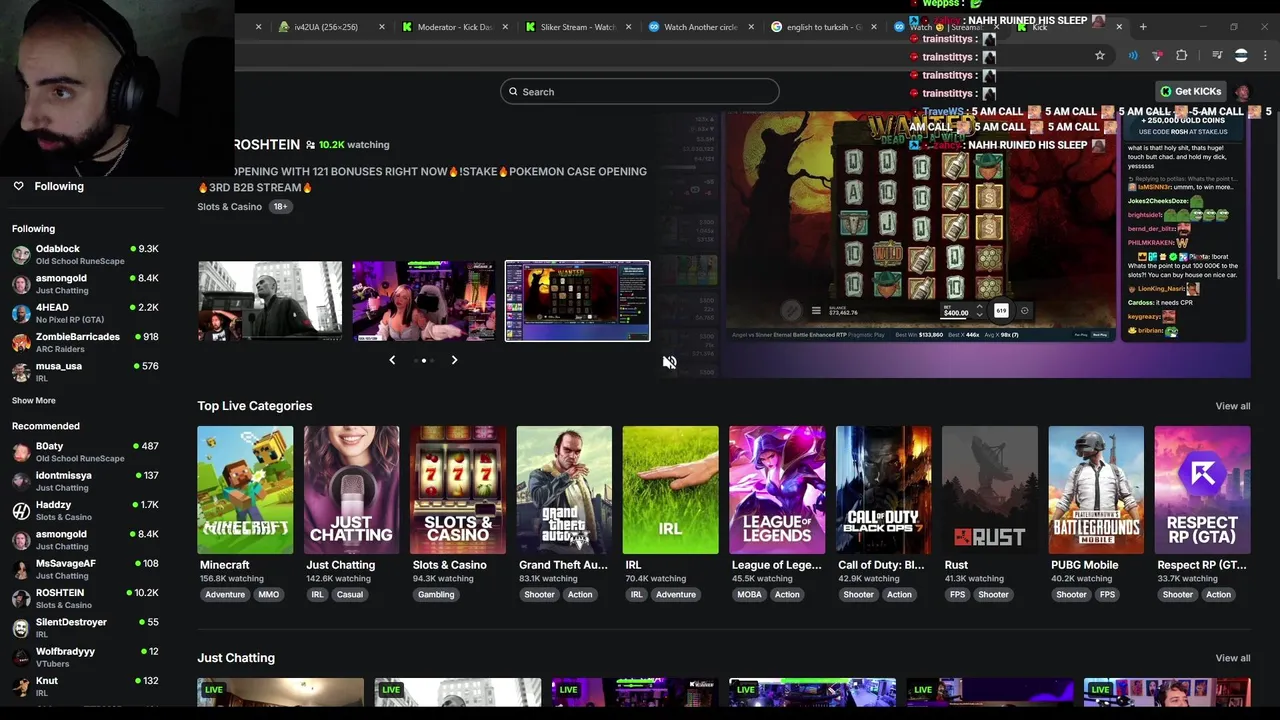
Task: Open the Rust category card
Action: click(990, 490)
